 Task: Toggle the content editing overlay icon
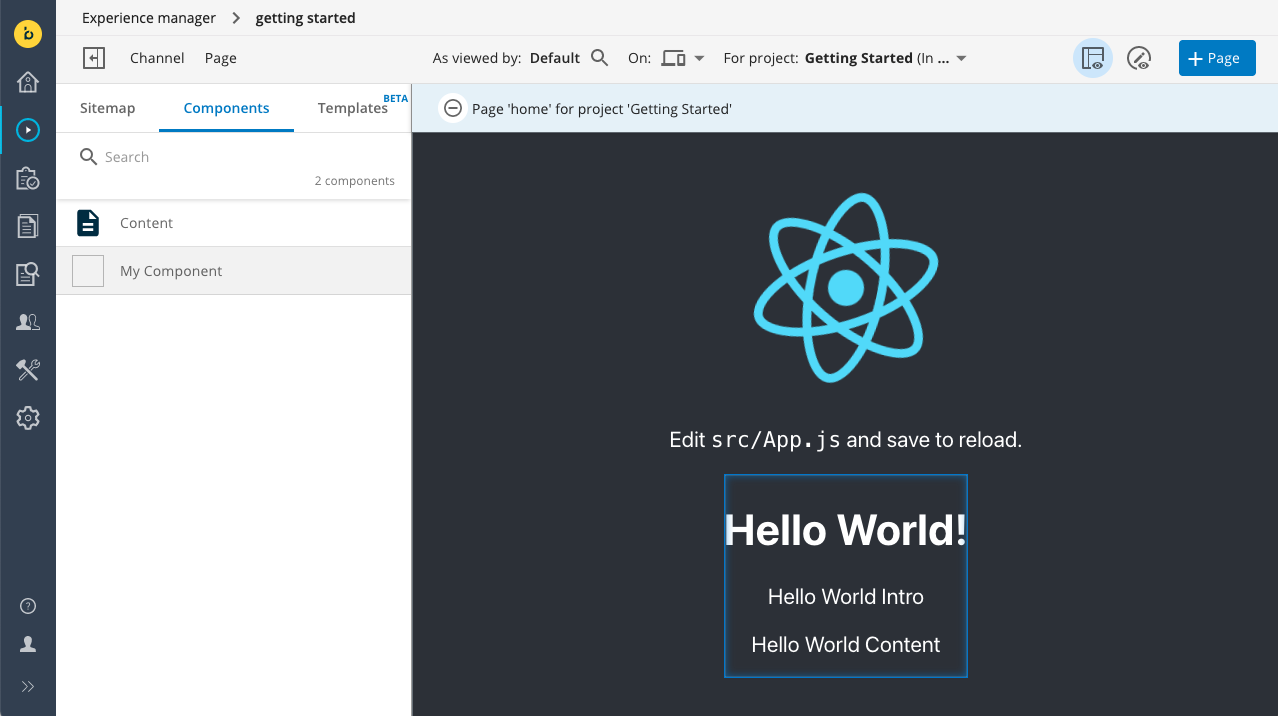click(x=1139, y=58)
